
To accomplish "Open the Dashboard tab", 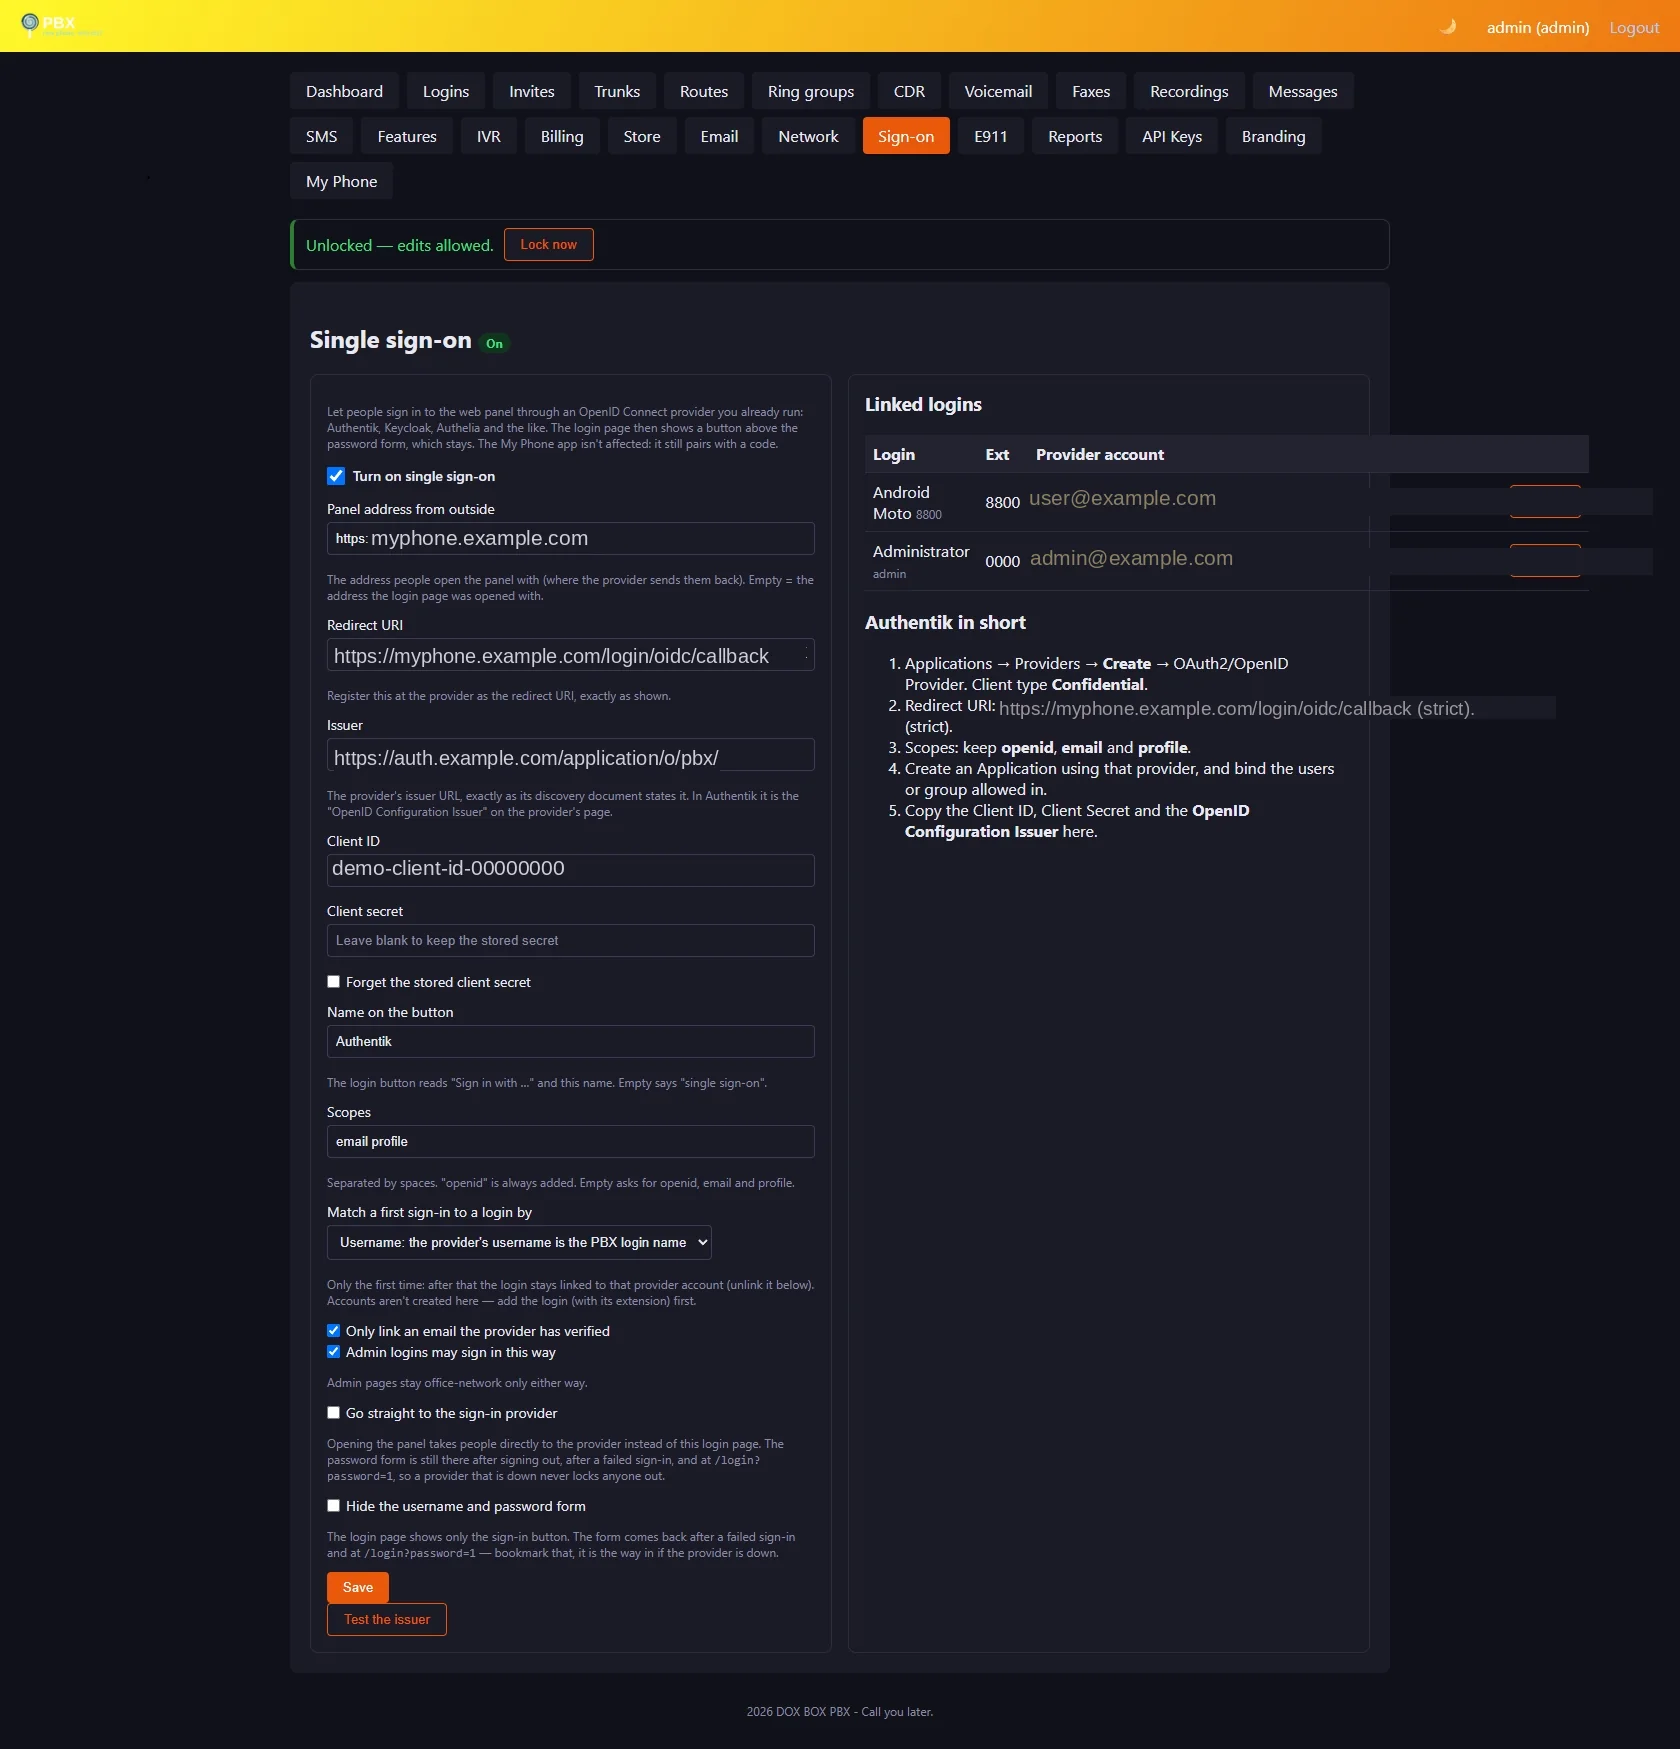I will coord(344,91).
